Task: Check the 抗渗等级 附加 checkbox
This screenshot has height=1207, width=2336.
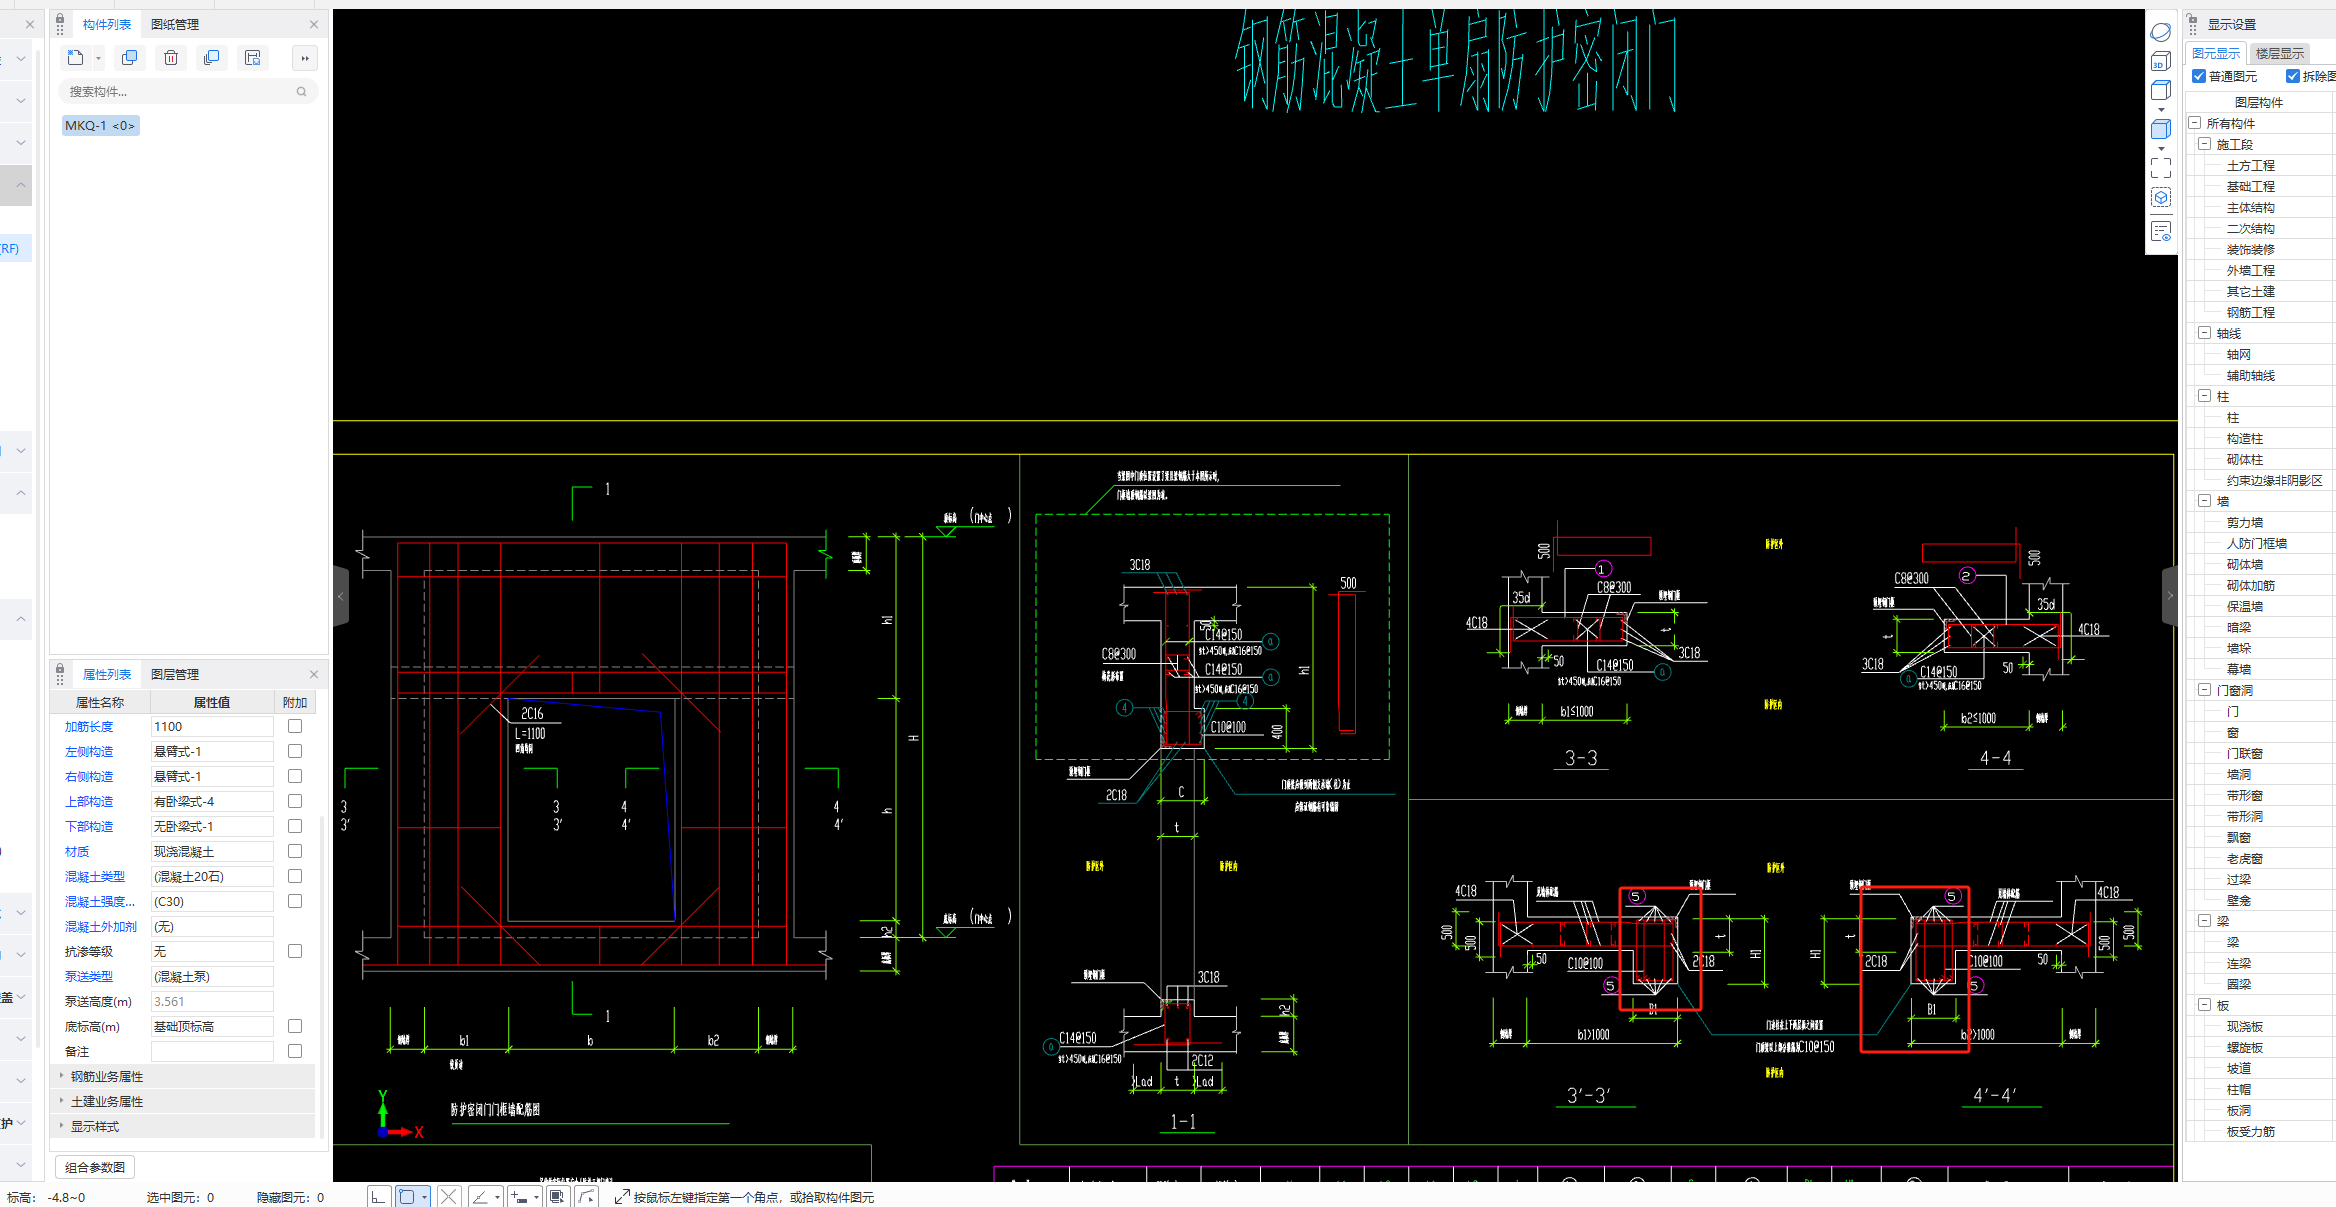Action: tap(295, 951)
